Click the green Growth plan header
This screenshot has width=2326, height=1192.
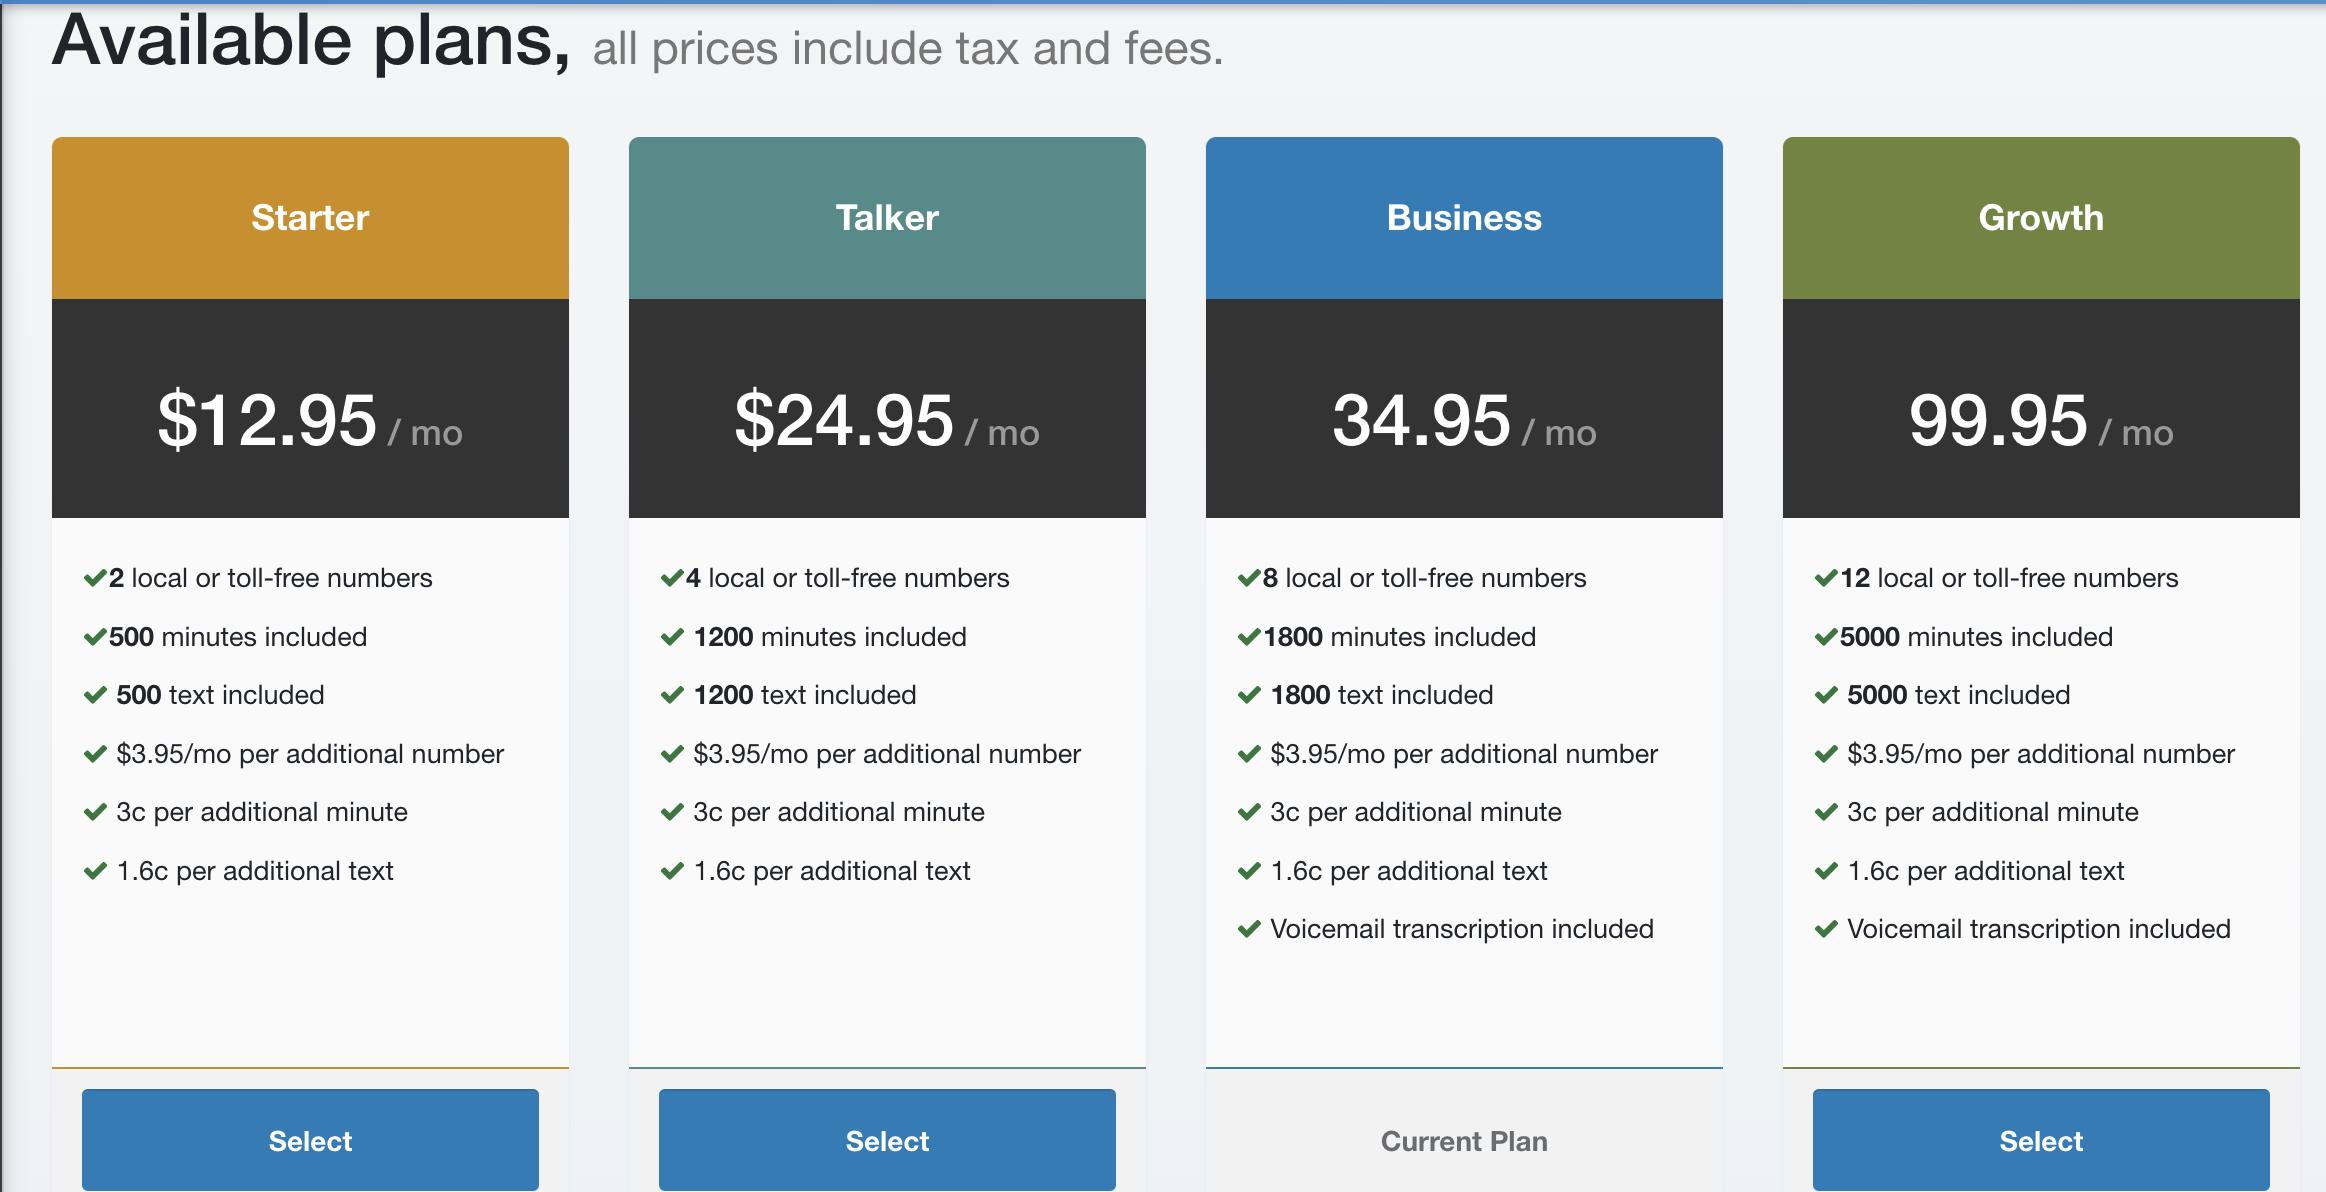(2041, 218)
